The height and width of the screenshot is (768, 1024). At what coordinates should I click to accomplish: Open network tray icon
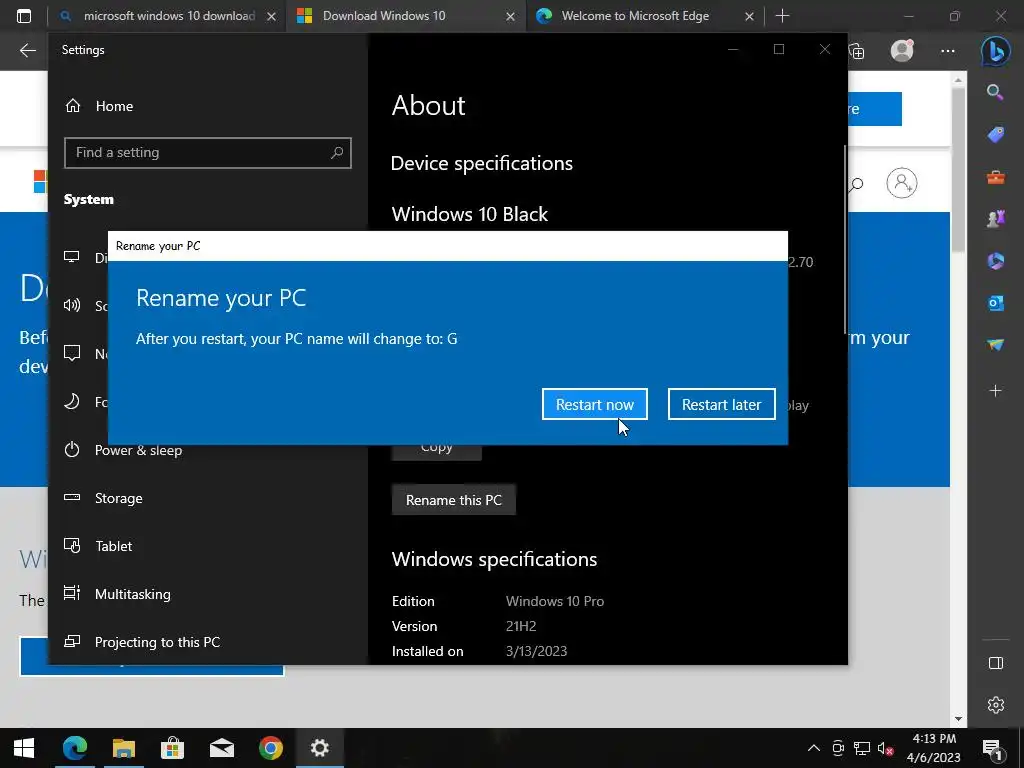pyautogui.click(x=862, y=748)
